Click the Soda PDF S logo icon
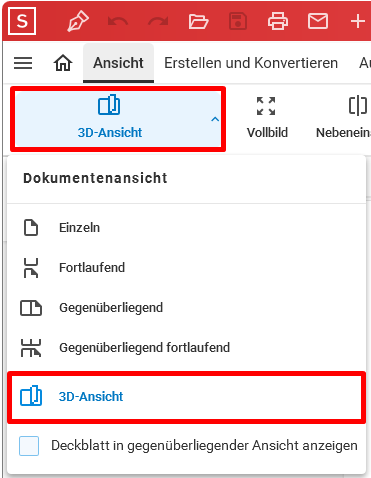Viewport: 371px width, 478px height. (22, 21)
